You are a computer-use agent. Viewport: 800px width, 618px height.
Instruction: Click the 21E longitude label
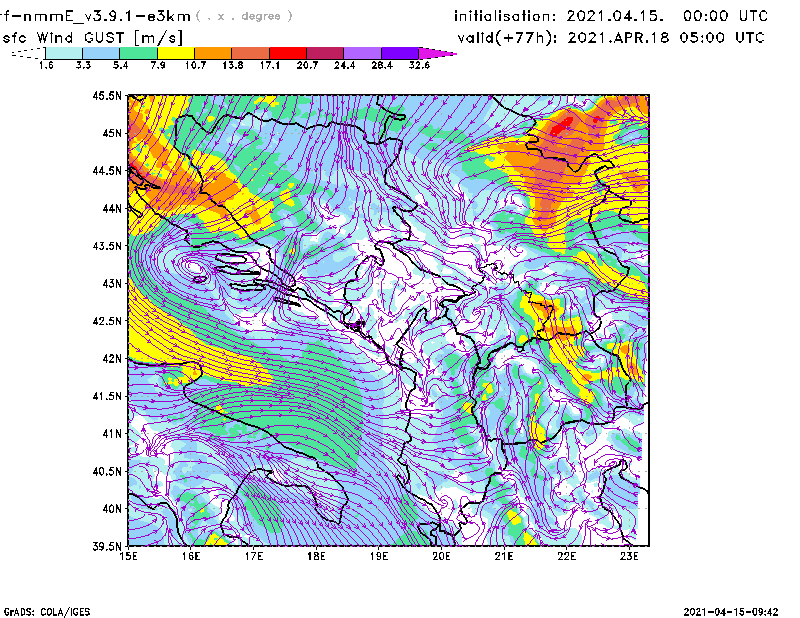click(x=504, y=556)
